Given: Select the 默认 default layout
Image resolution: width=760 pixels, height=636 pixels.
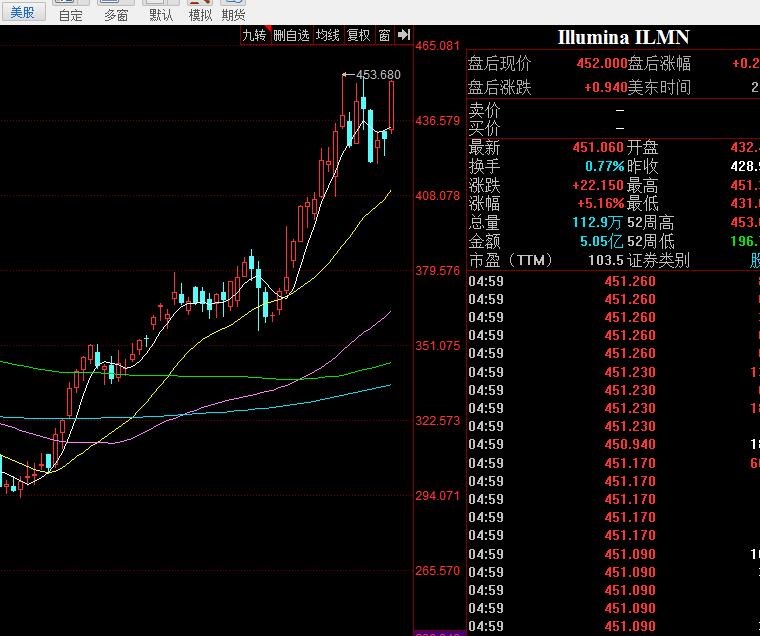Looking at the screenshot, I should click(x=161, y=12).
